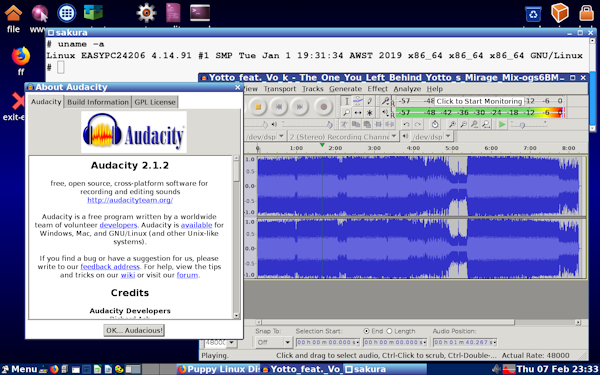The height and width of the screenshot is (375, 600).
Task: Switch to Puppy Linux Firefox taskbar entry
Action: [x=219, y=369]
